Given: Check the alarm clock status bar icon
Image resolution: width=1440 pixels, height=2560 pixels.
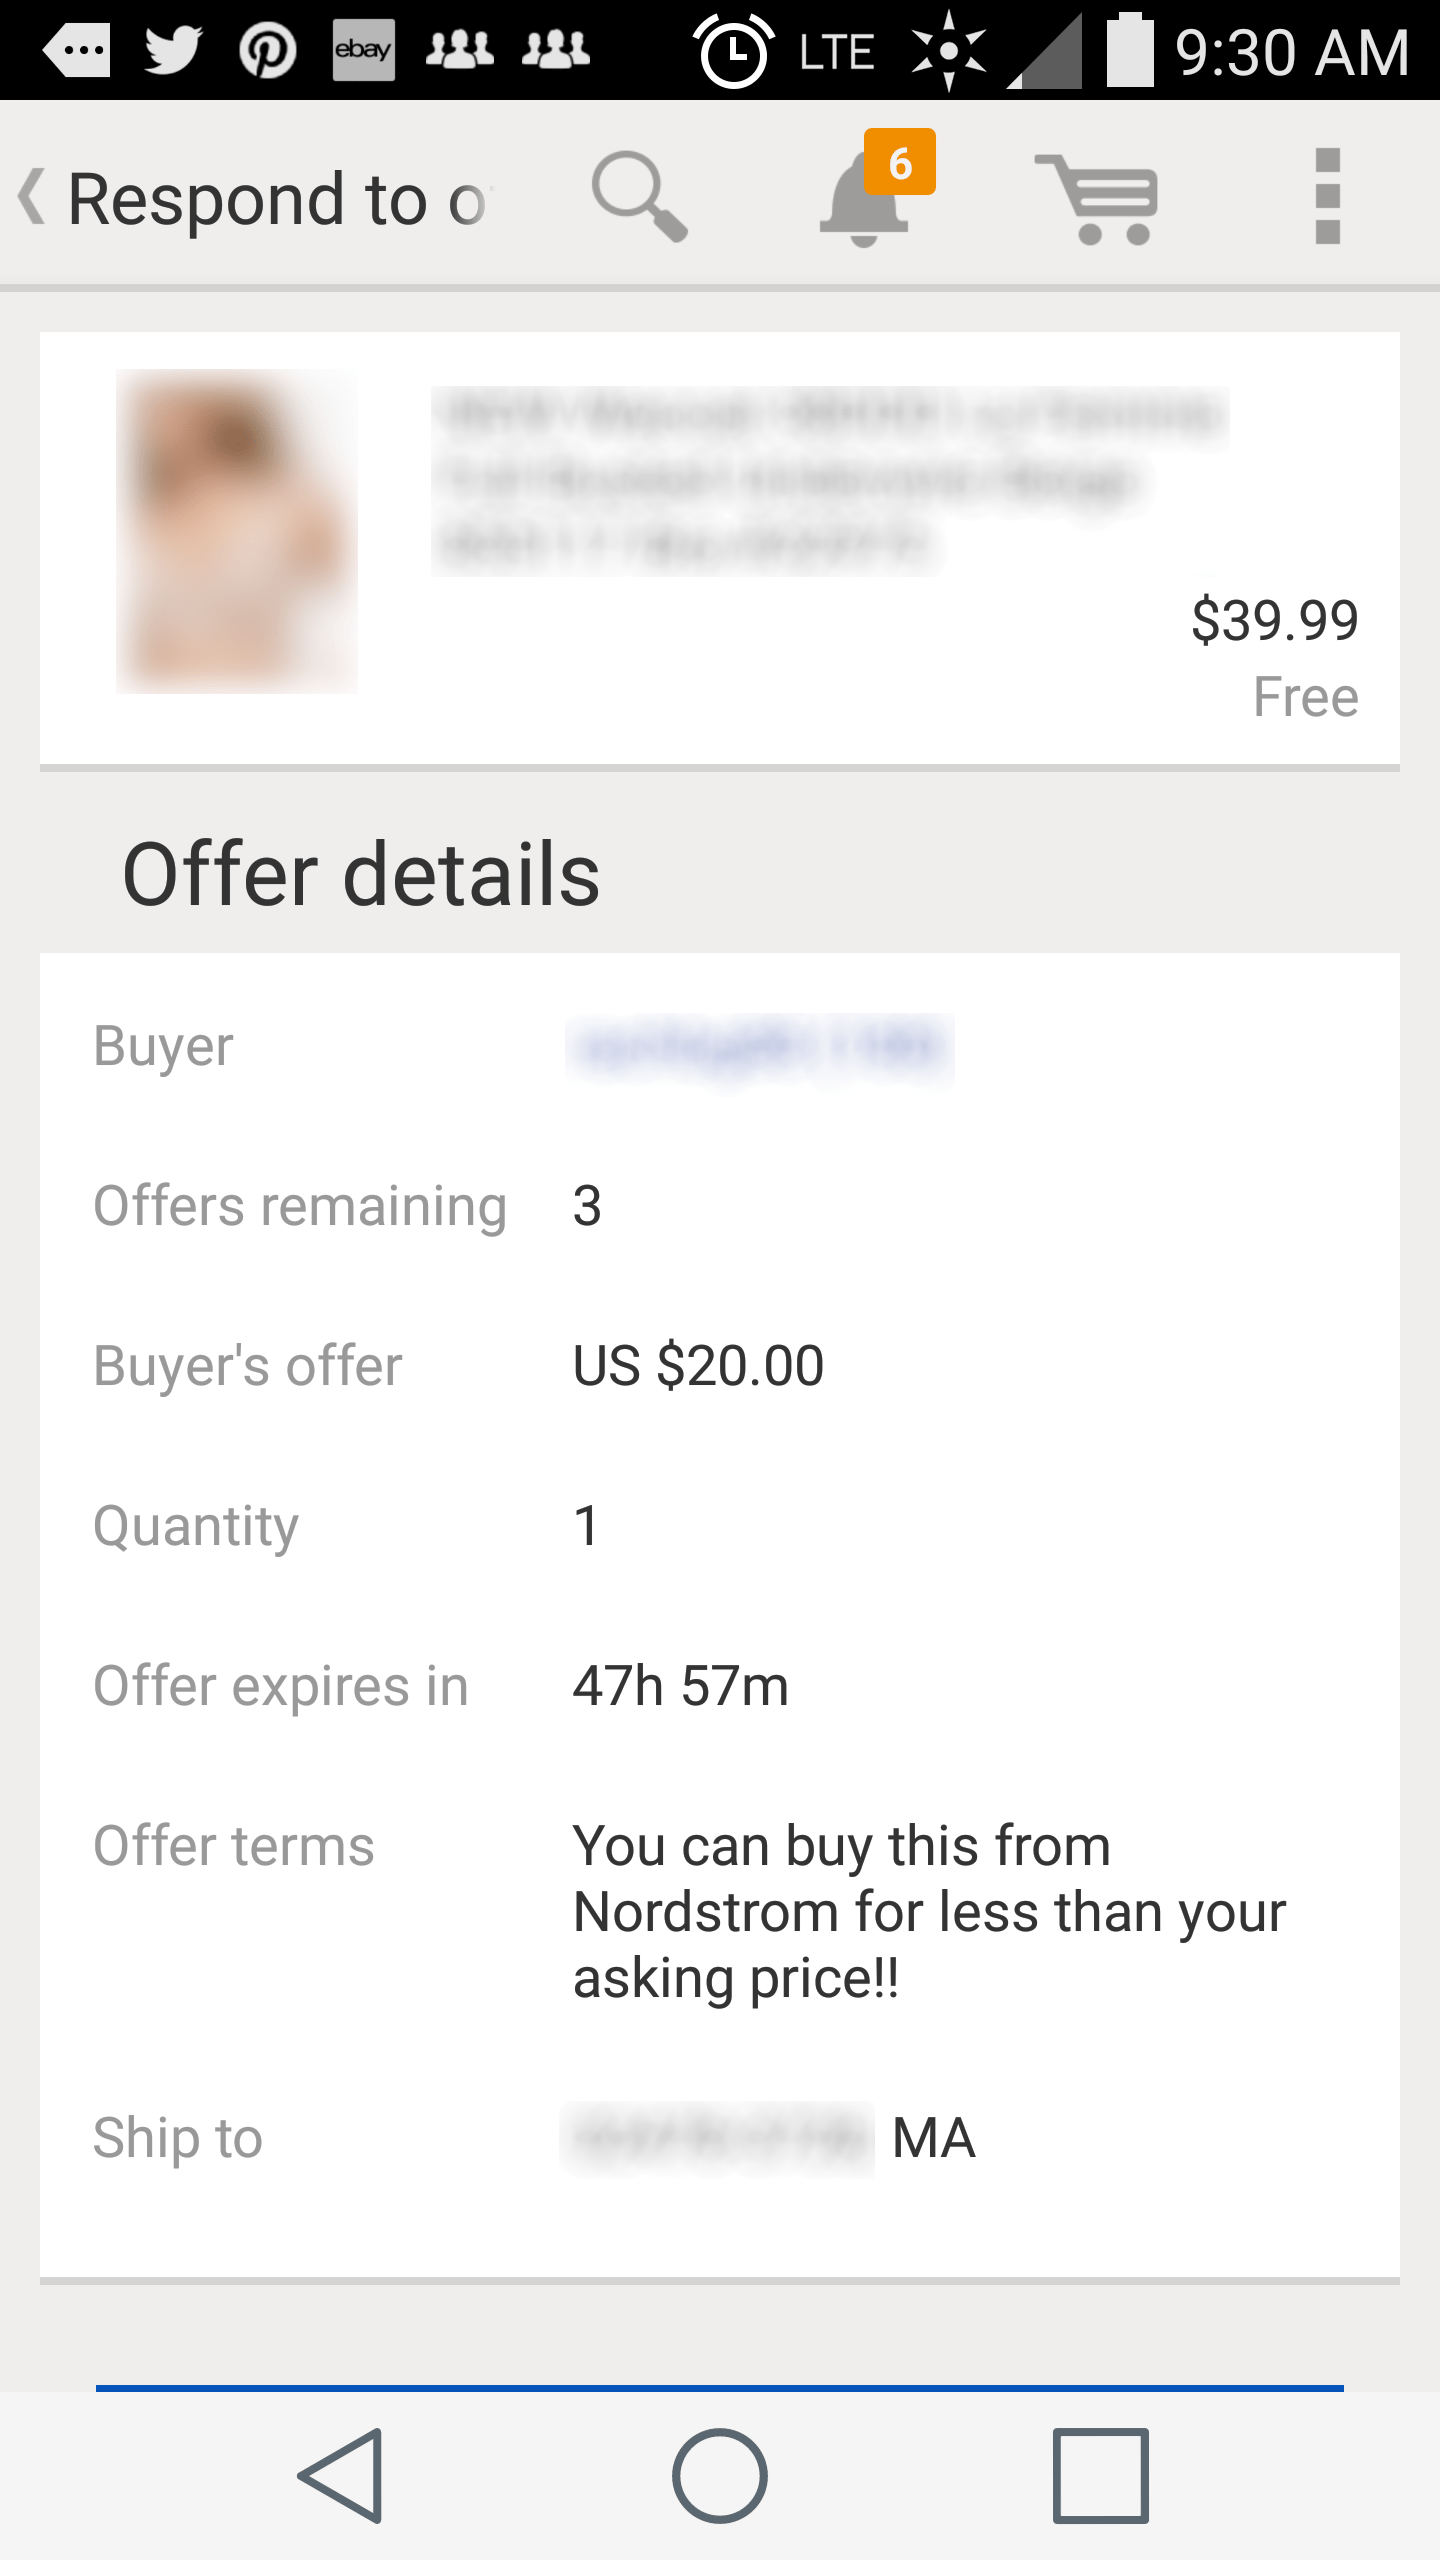Looking at the screenshot, I should click(733, 48).
